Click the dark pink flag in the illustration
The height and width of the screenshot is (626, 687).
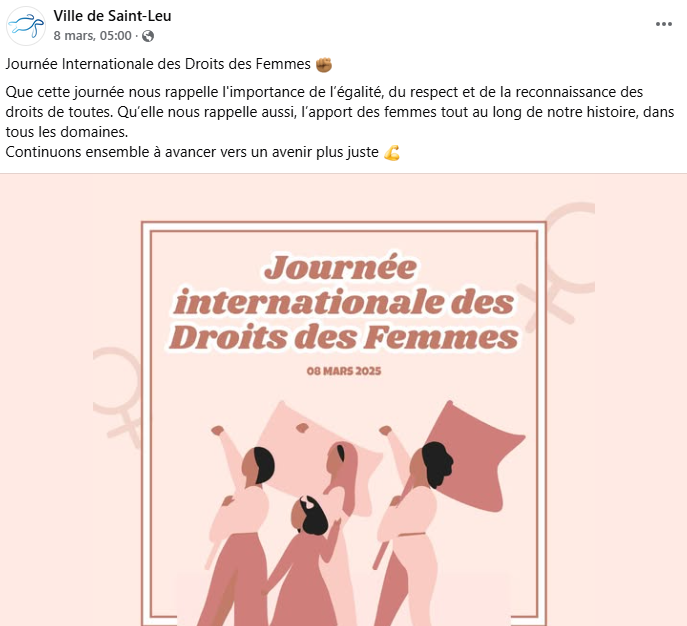coord(475,456)
